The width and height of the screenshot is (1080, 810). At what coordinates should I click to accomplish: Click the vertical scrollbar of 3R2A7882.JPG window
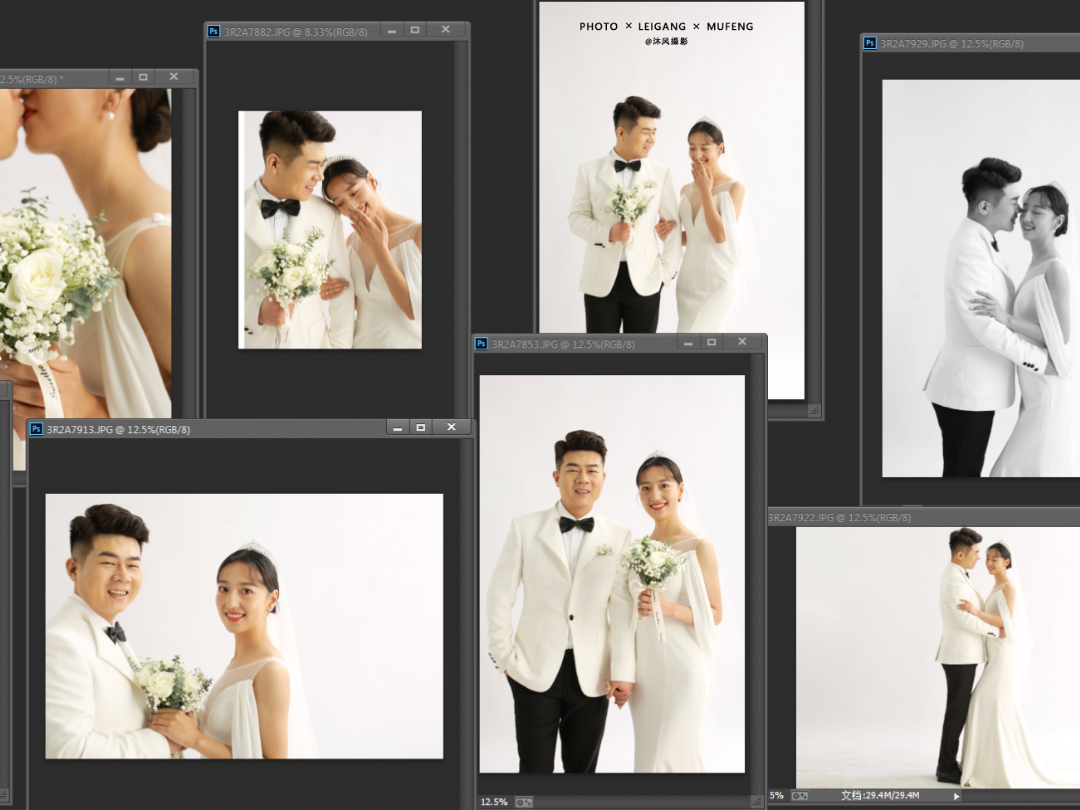pyautogui.click(x=459, y=229)
